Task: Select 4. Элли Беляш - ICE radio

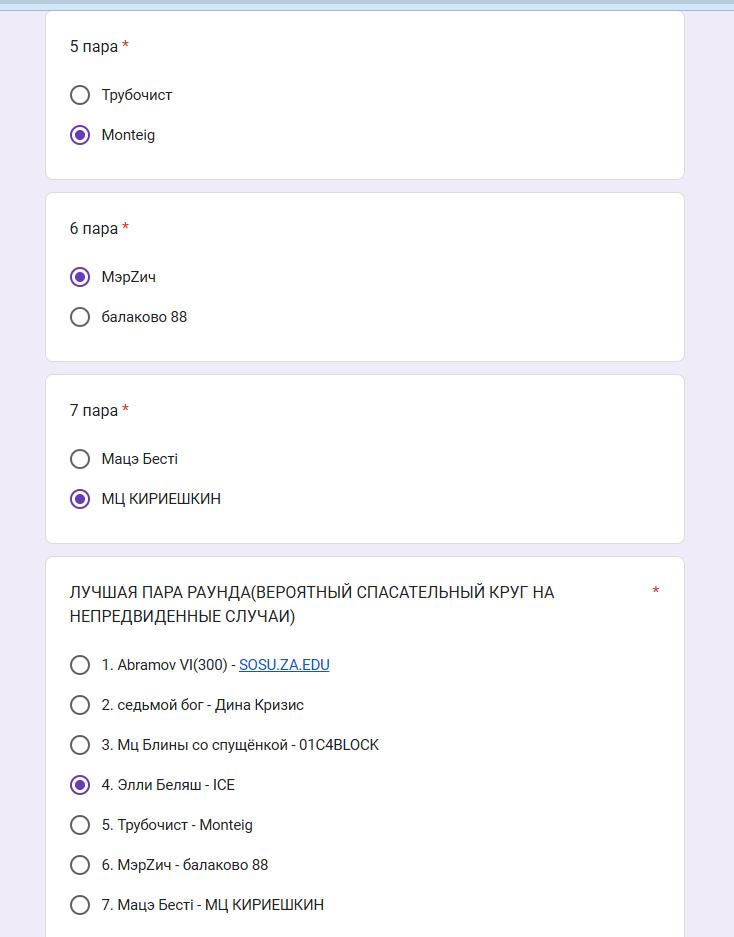Action: click(80, 785)
